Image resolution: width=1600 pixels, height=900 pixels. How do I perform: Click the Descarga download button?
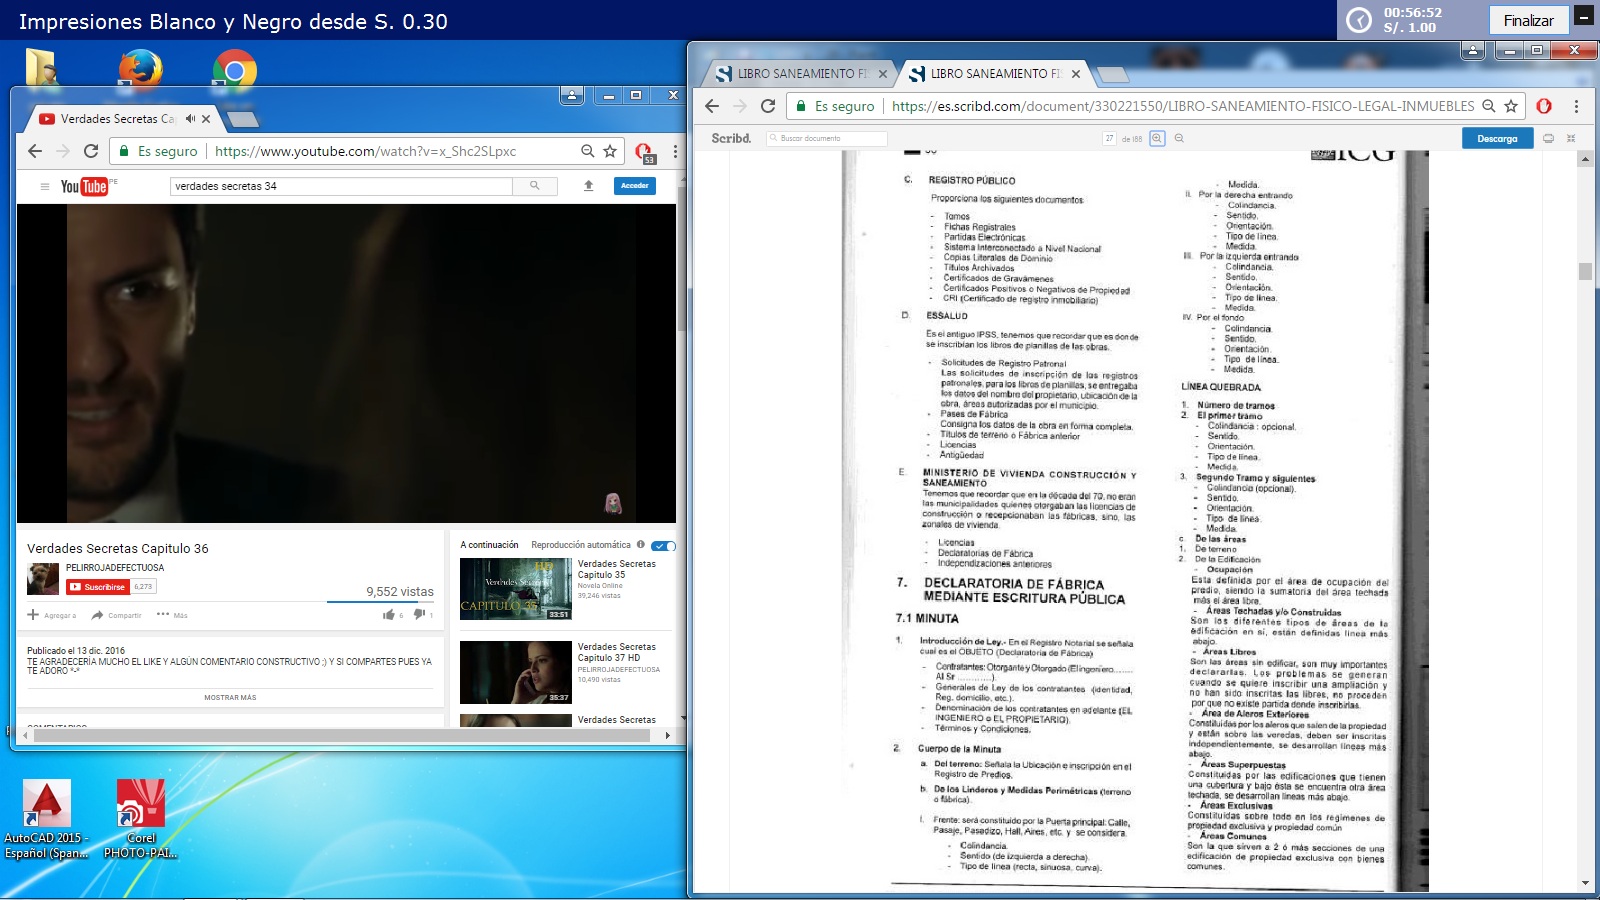1497,138
